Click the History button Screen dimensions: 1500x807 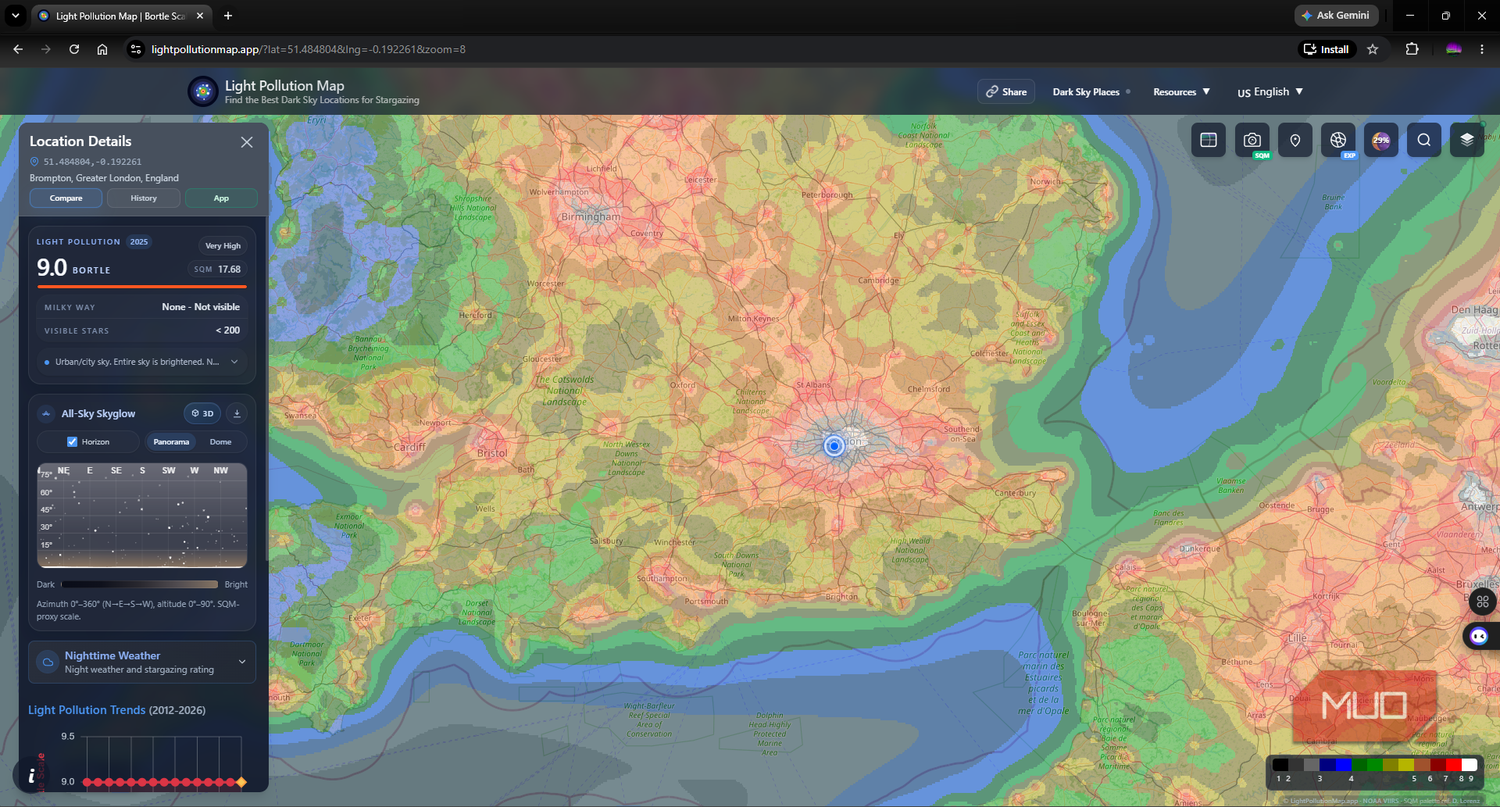pyautogui.click(x=144, y=198)
